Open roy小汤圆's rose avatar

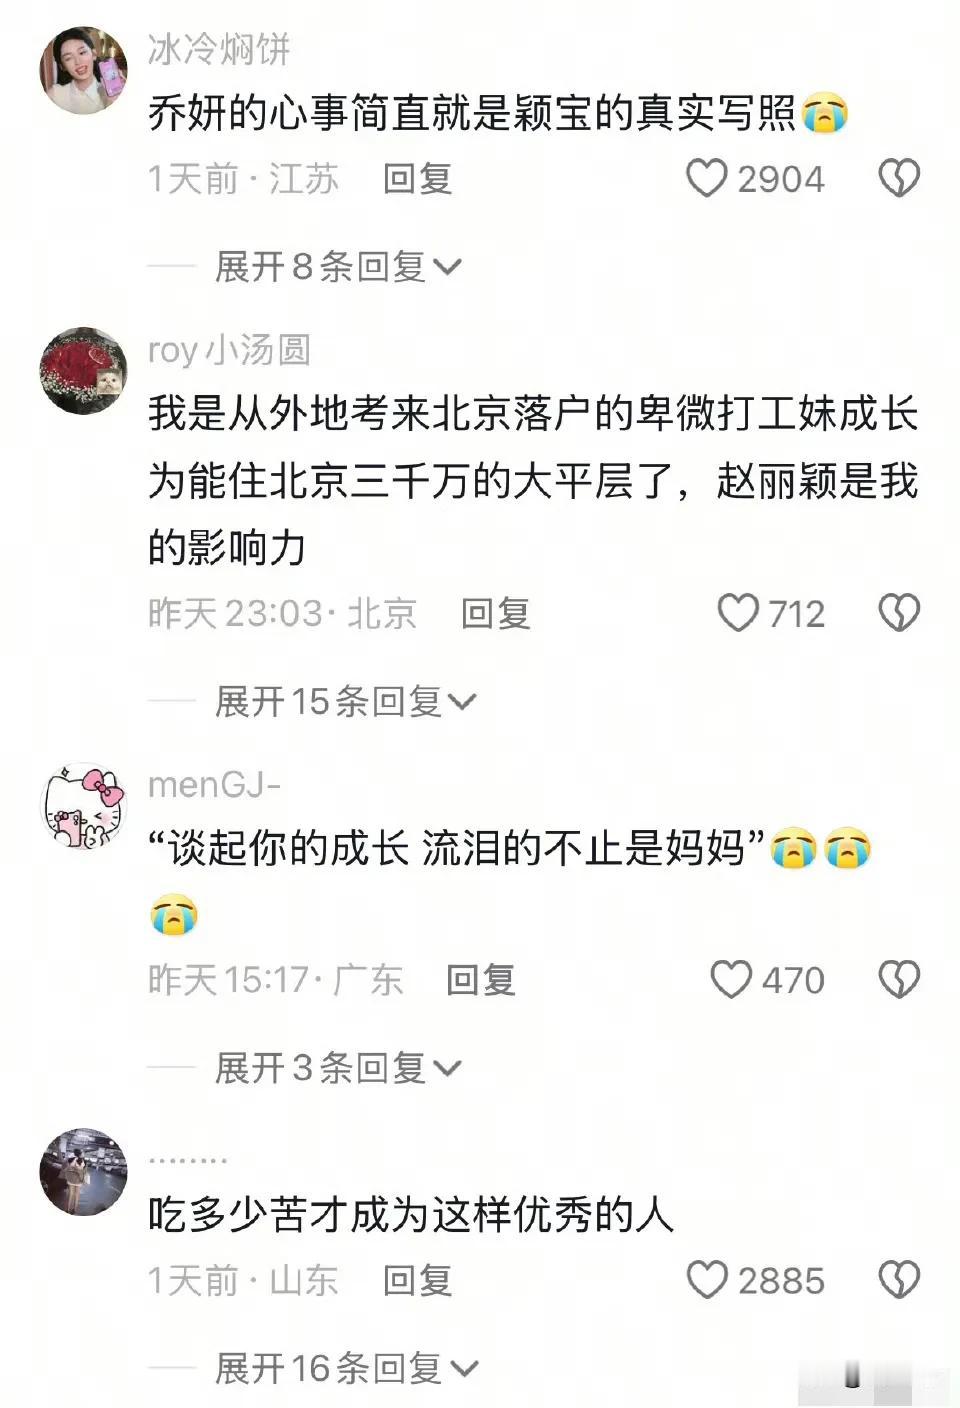pyautogui.click(x=84, y=371)
